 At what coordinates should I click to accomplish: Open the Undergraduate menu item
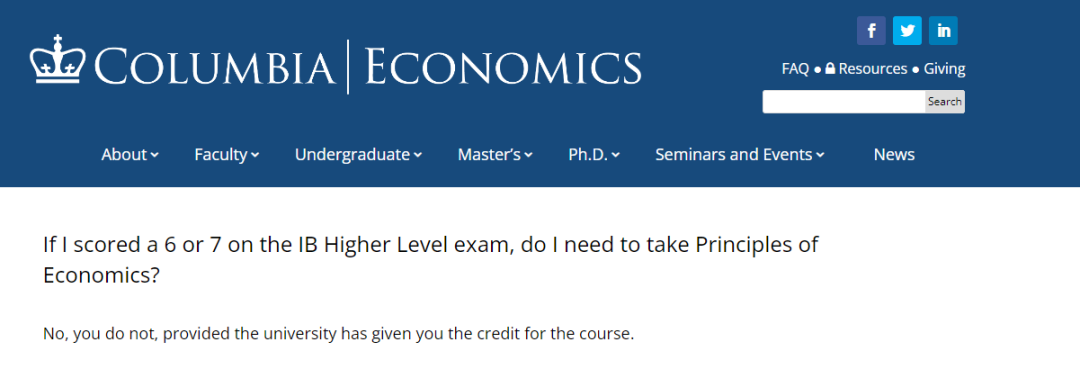pos(352,154)
